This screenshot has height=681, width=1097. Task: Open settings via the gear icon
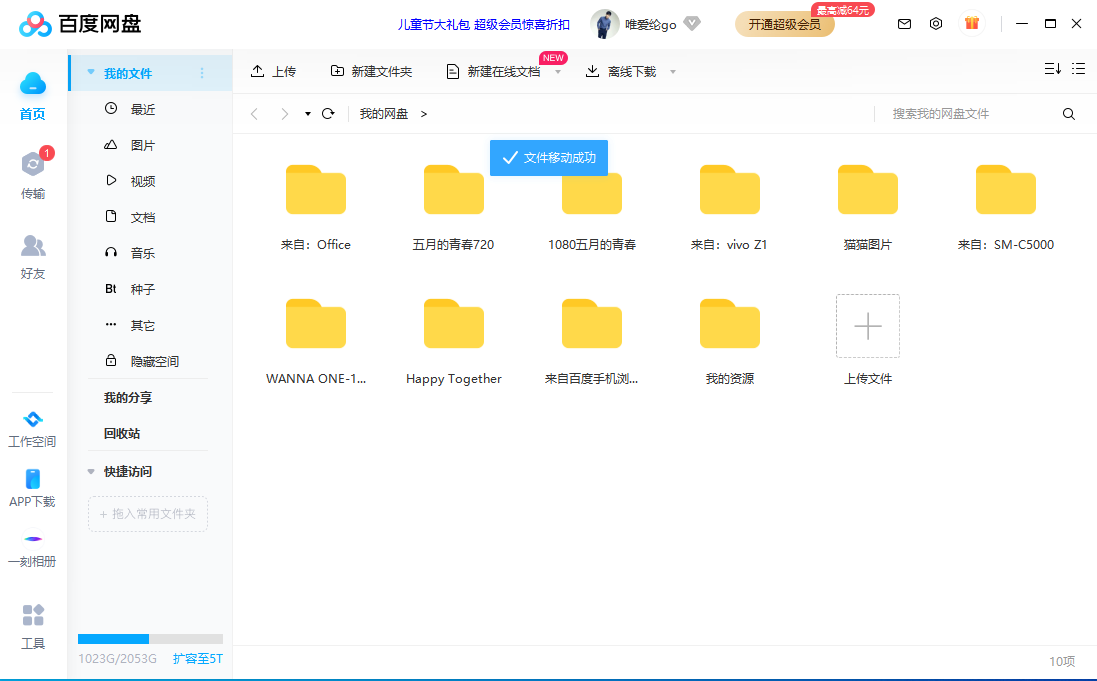click(x=936, y=22)
